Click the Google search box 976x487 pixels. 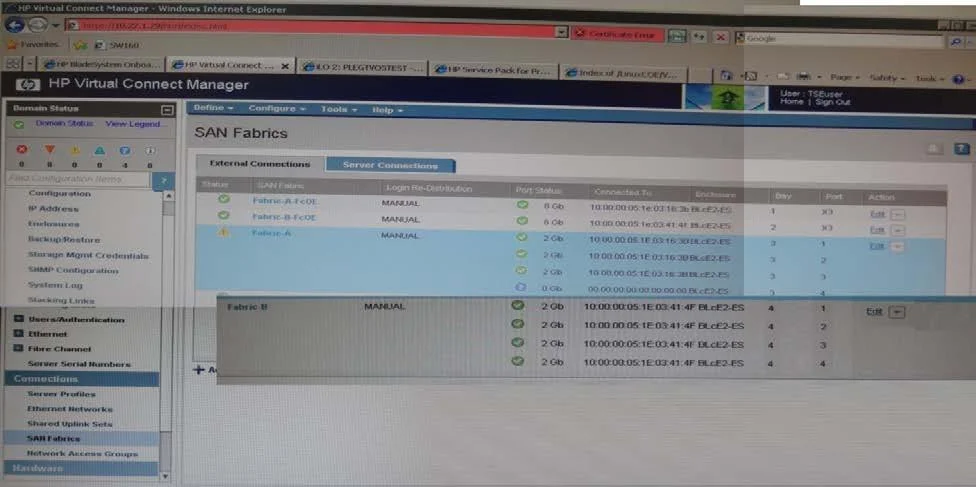click(x=840, y=40)
